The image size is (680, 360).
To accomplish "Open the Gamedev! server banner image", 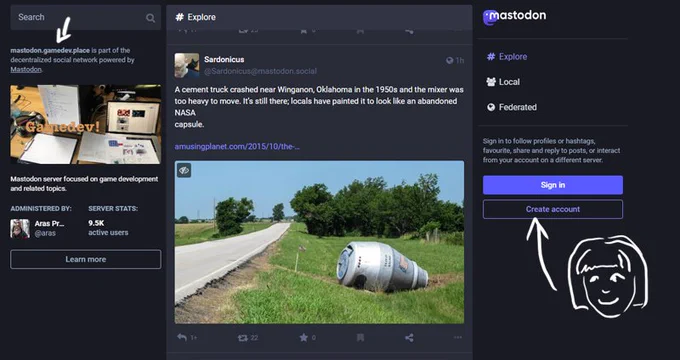I will click(x=85, y=124).
